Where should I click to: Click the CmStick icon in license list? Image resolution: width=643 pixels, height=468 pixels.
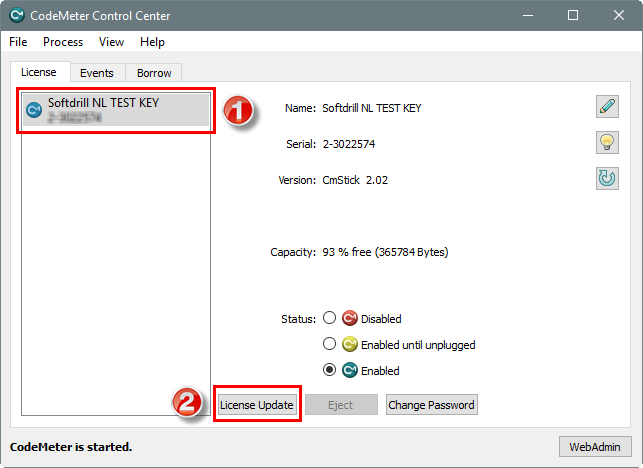(x=34, y=110)
